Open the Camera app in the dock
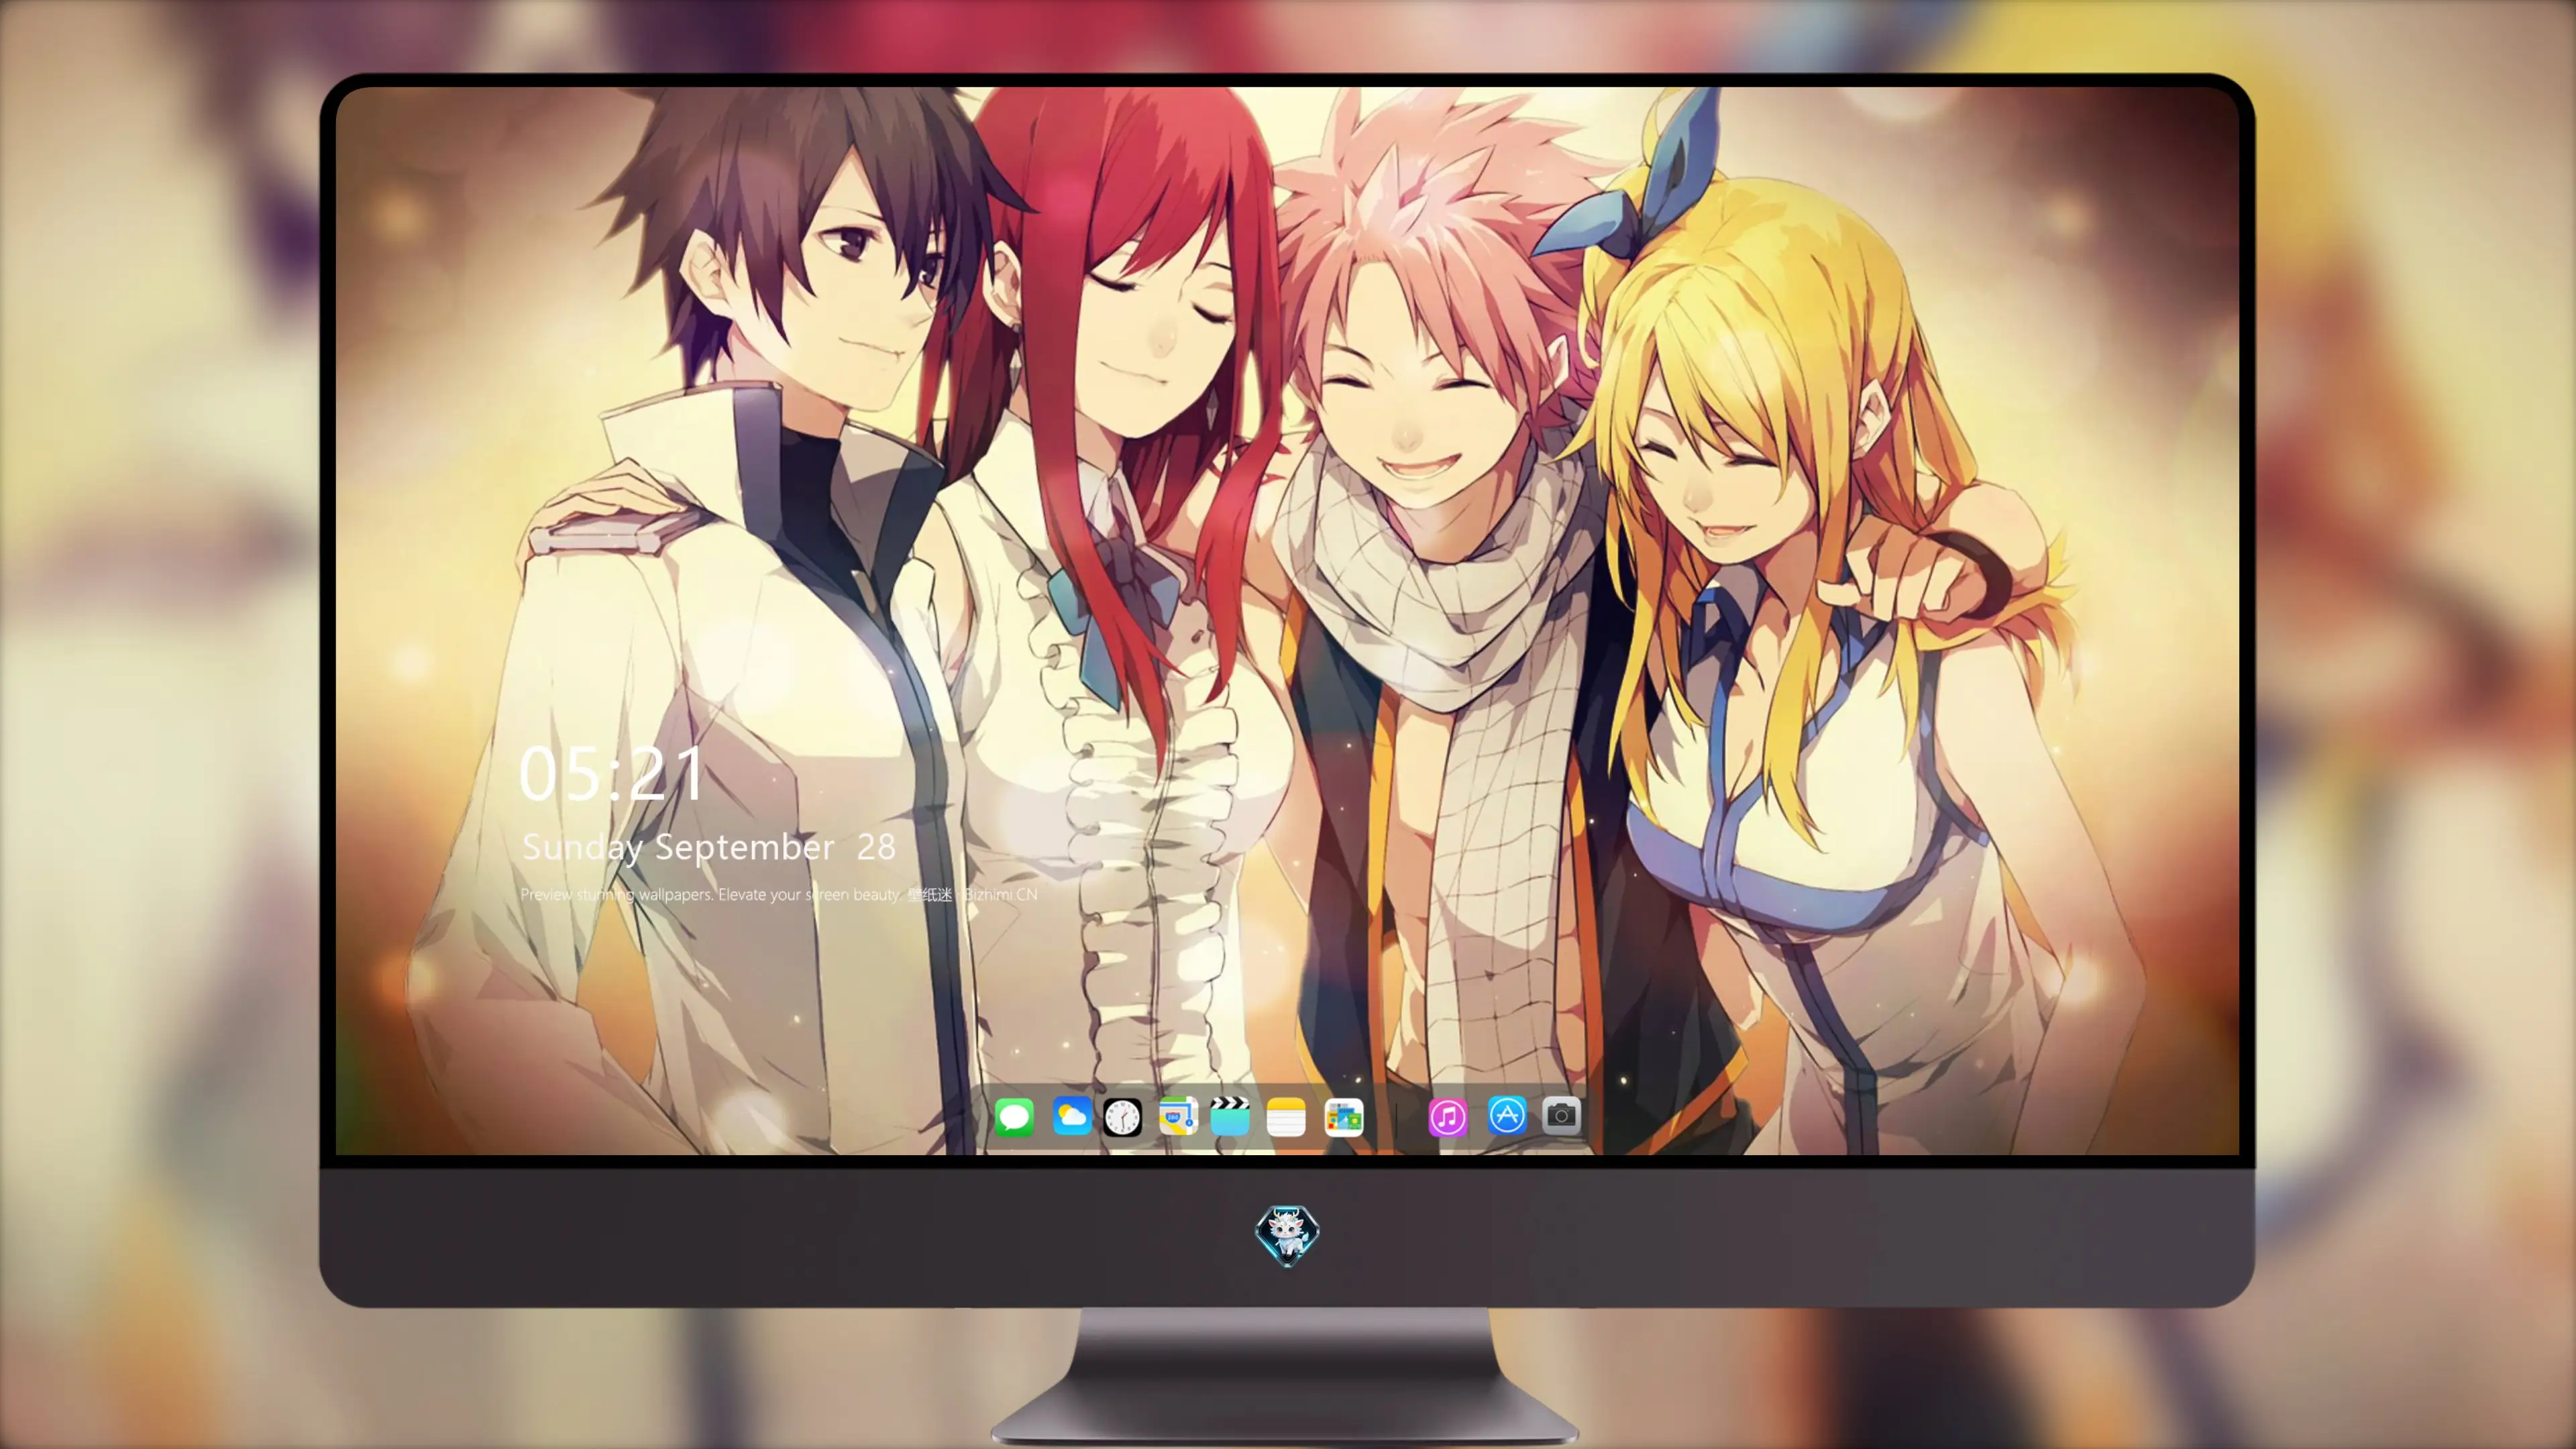 (1561, 1115)
